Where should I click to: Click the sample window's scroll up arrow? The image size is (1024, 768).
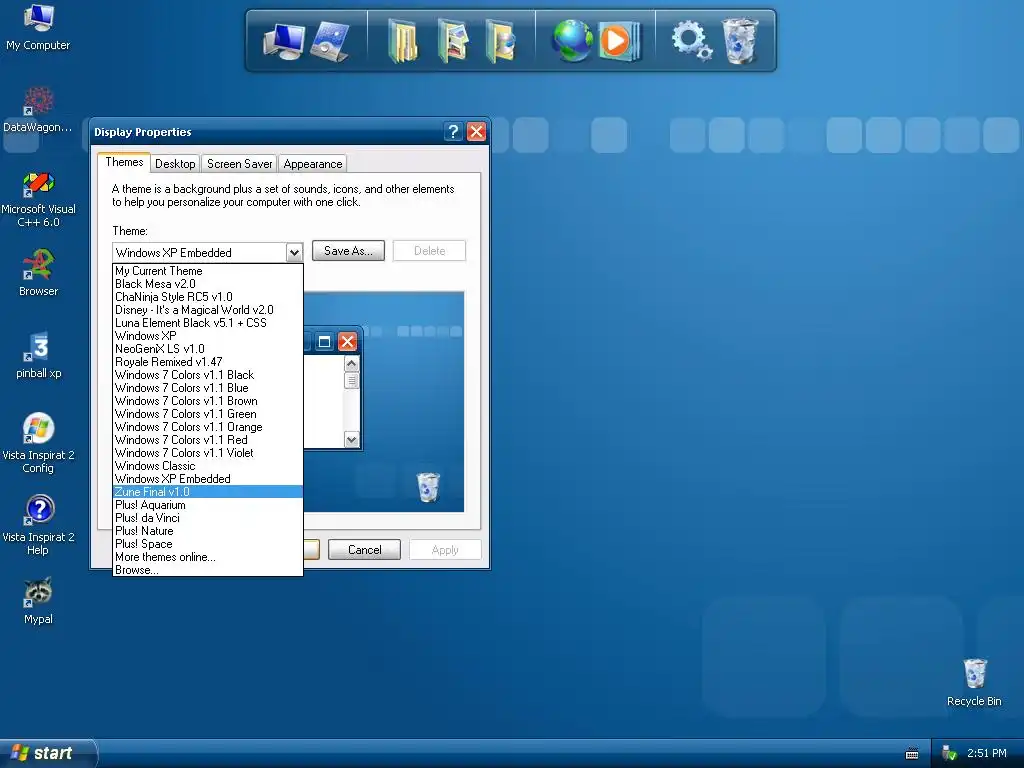pyautogui.click(x=351, y=364)
